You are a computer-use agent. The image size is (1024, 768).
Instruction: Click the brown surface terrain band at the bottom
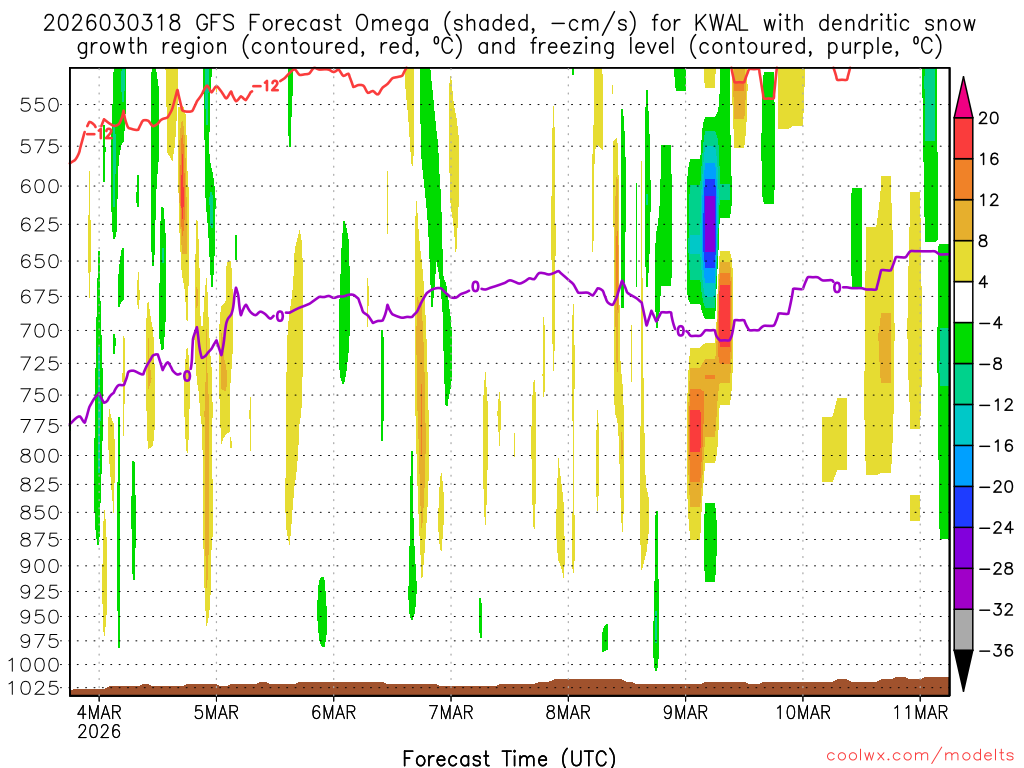coord(509,687)
